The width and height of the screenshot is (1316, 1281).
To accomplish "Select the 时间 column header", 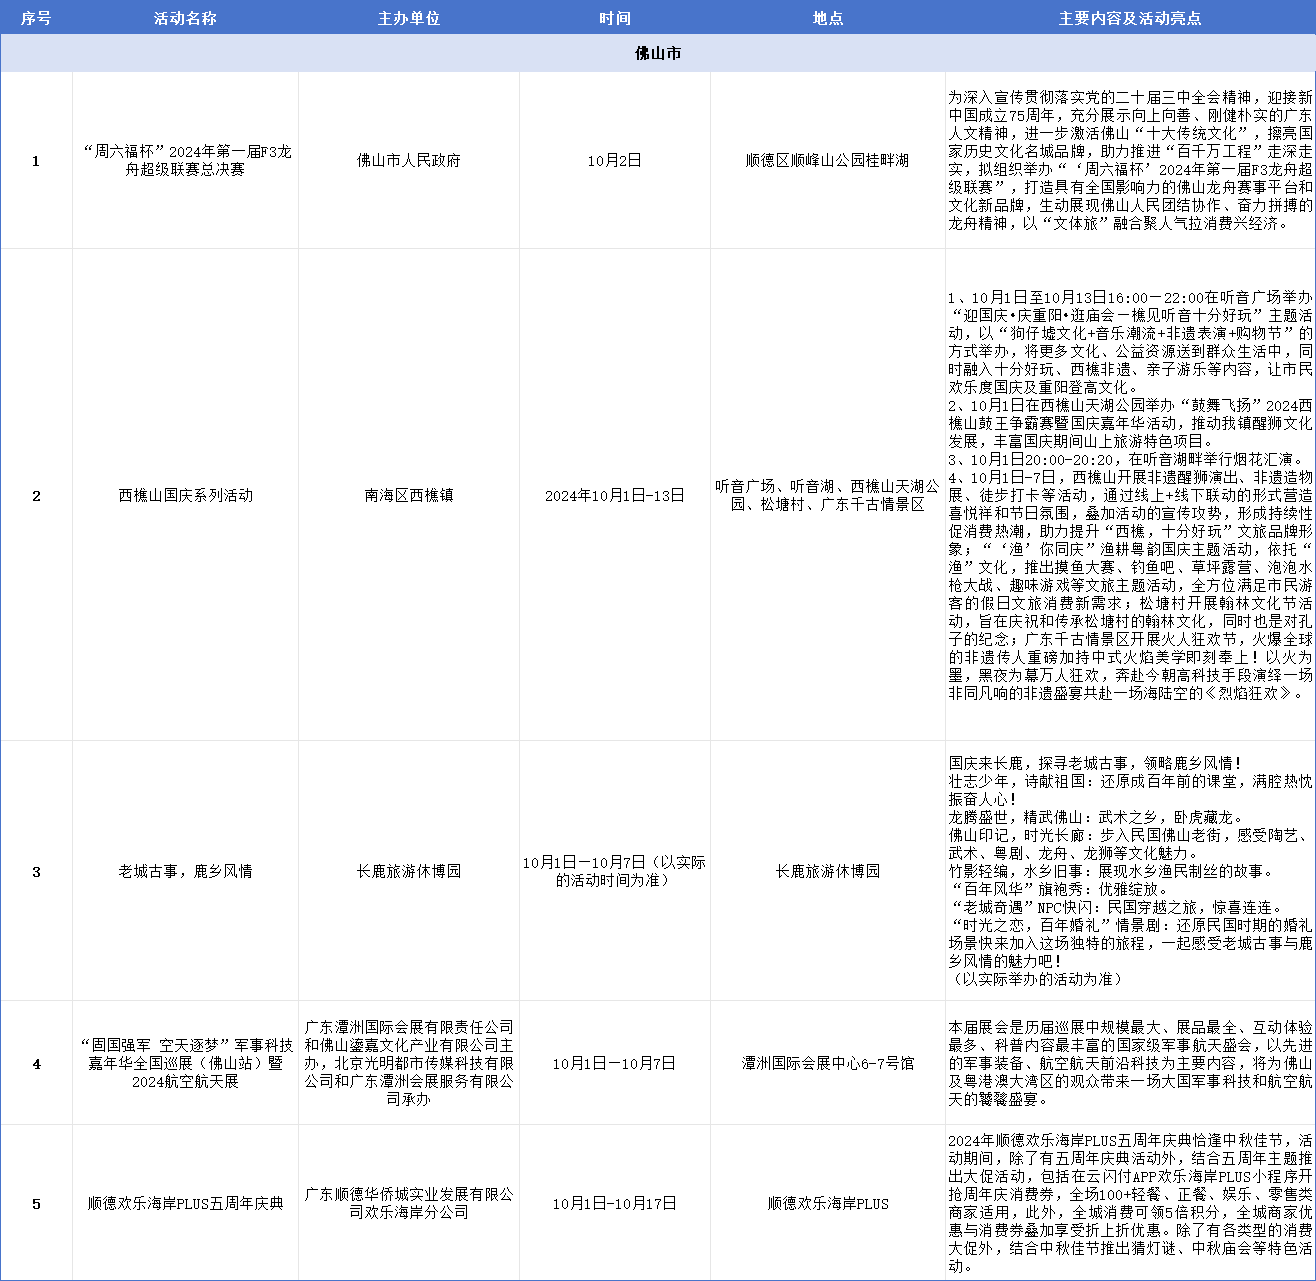I will (614, 18).
